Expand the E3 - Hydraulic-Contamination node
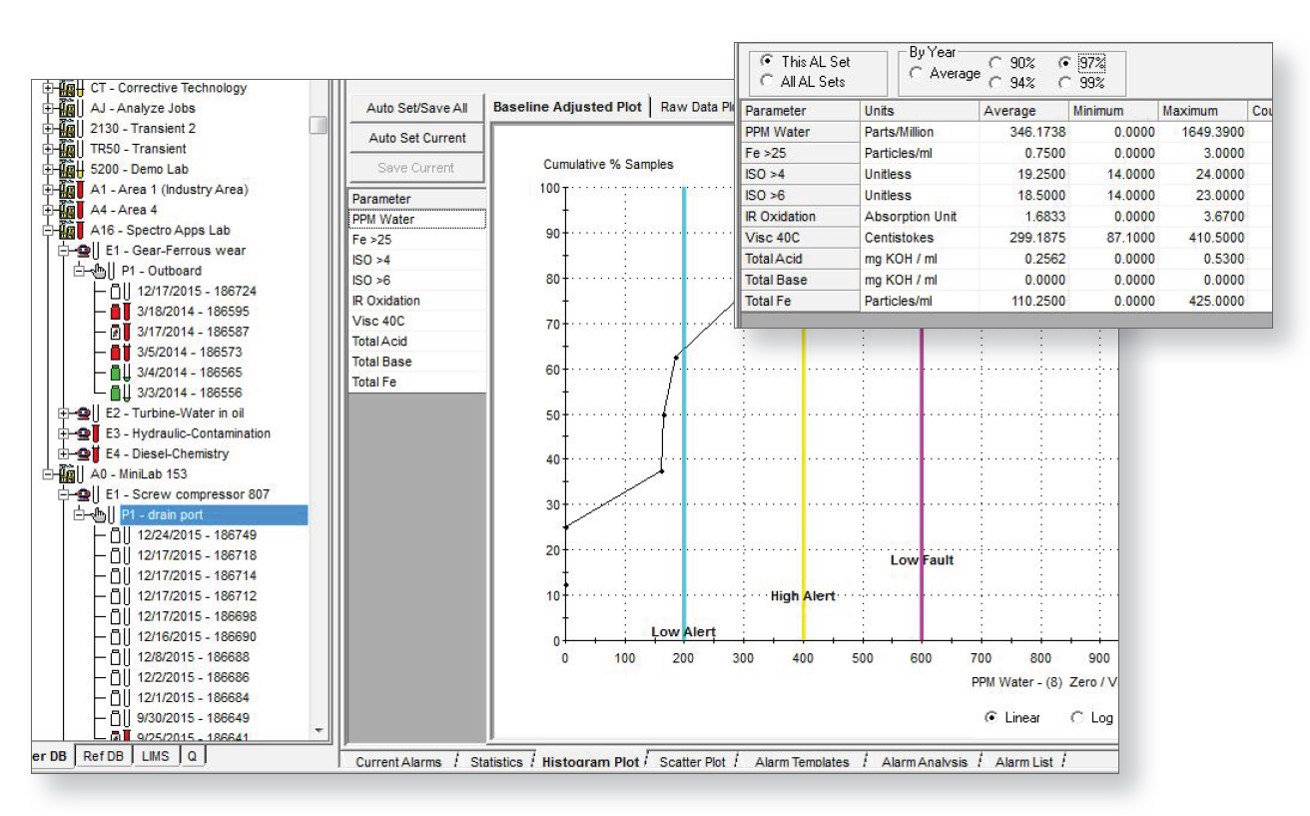This screenshot has height=816, width=1310. coord(64,434)
